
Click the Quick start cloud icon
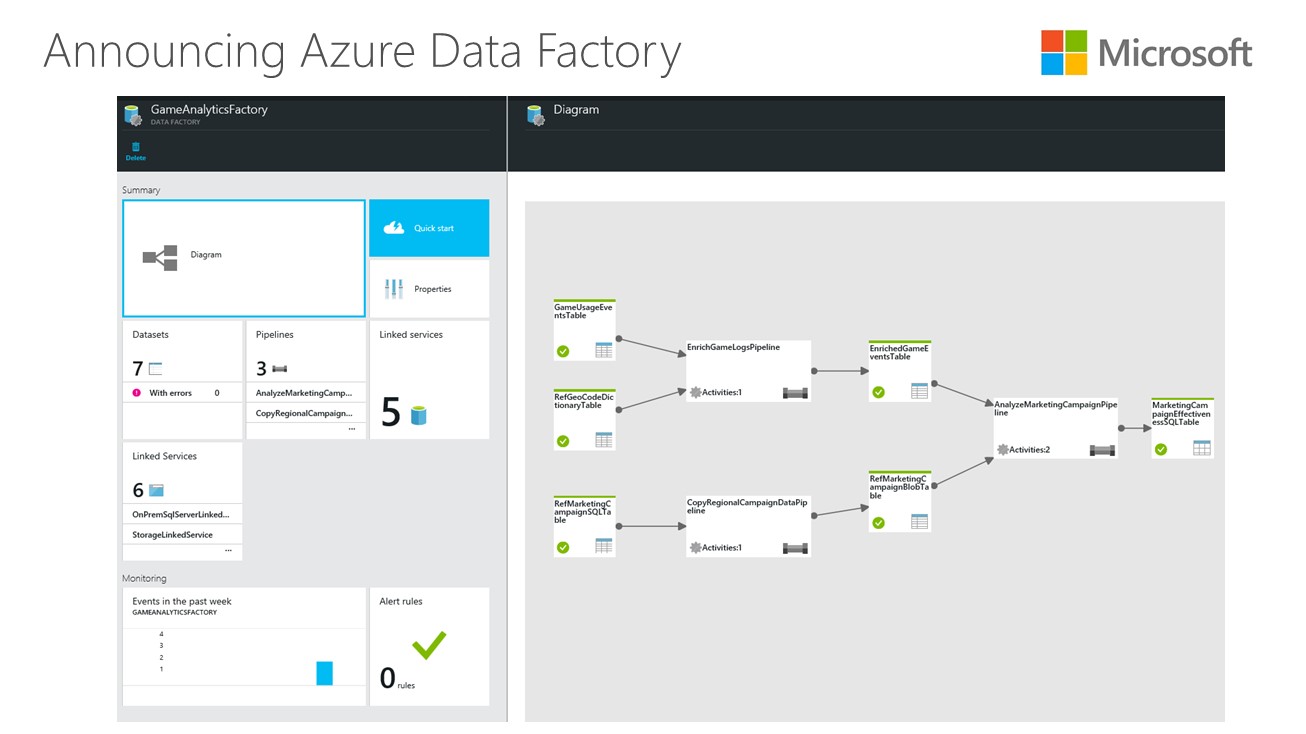393,228
